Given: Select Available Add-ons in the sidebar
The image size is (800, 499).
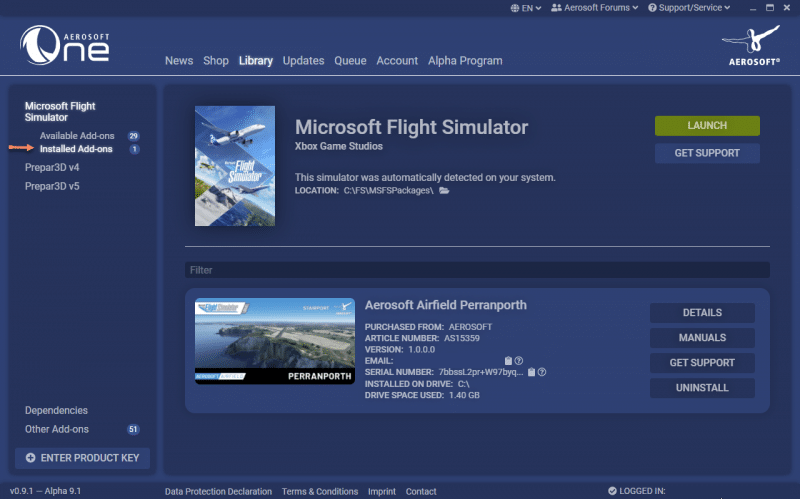Looking at the screenshot, I should (76, 135).
